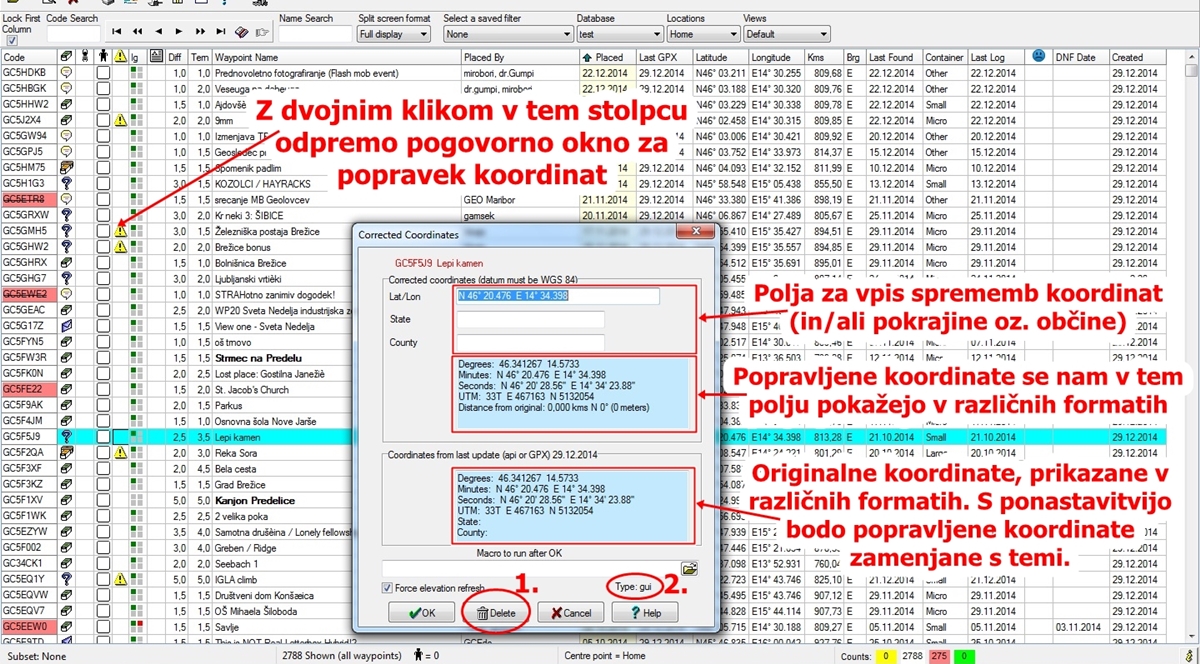The width and height of the screenshot is (1200, 664).
Task: Click the cache type icon for GC5G17Z
Action: pyautogui.click(x=66, y=325)
